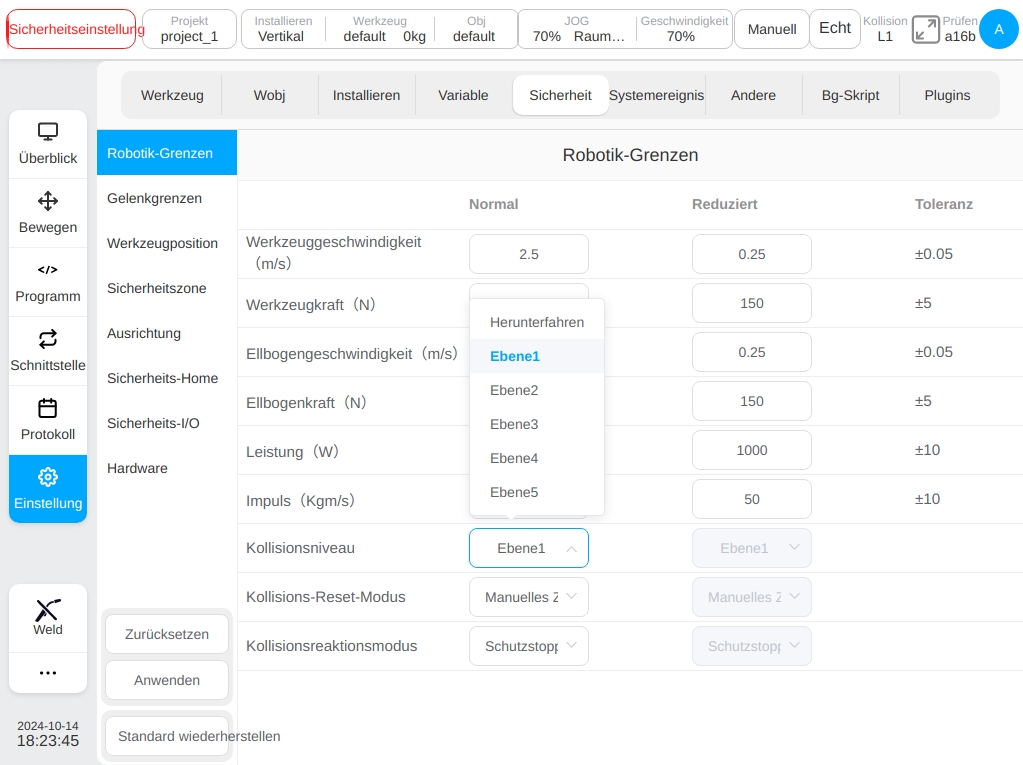Open the Überblick monitor icon
The height and width of the screenshot is (765, 1023).
click(48, 132)
